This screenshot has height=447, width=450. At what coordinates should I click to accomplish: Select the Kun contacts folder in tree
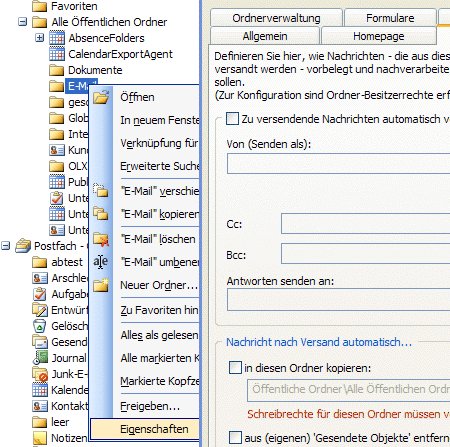(78, 150)
